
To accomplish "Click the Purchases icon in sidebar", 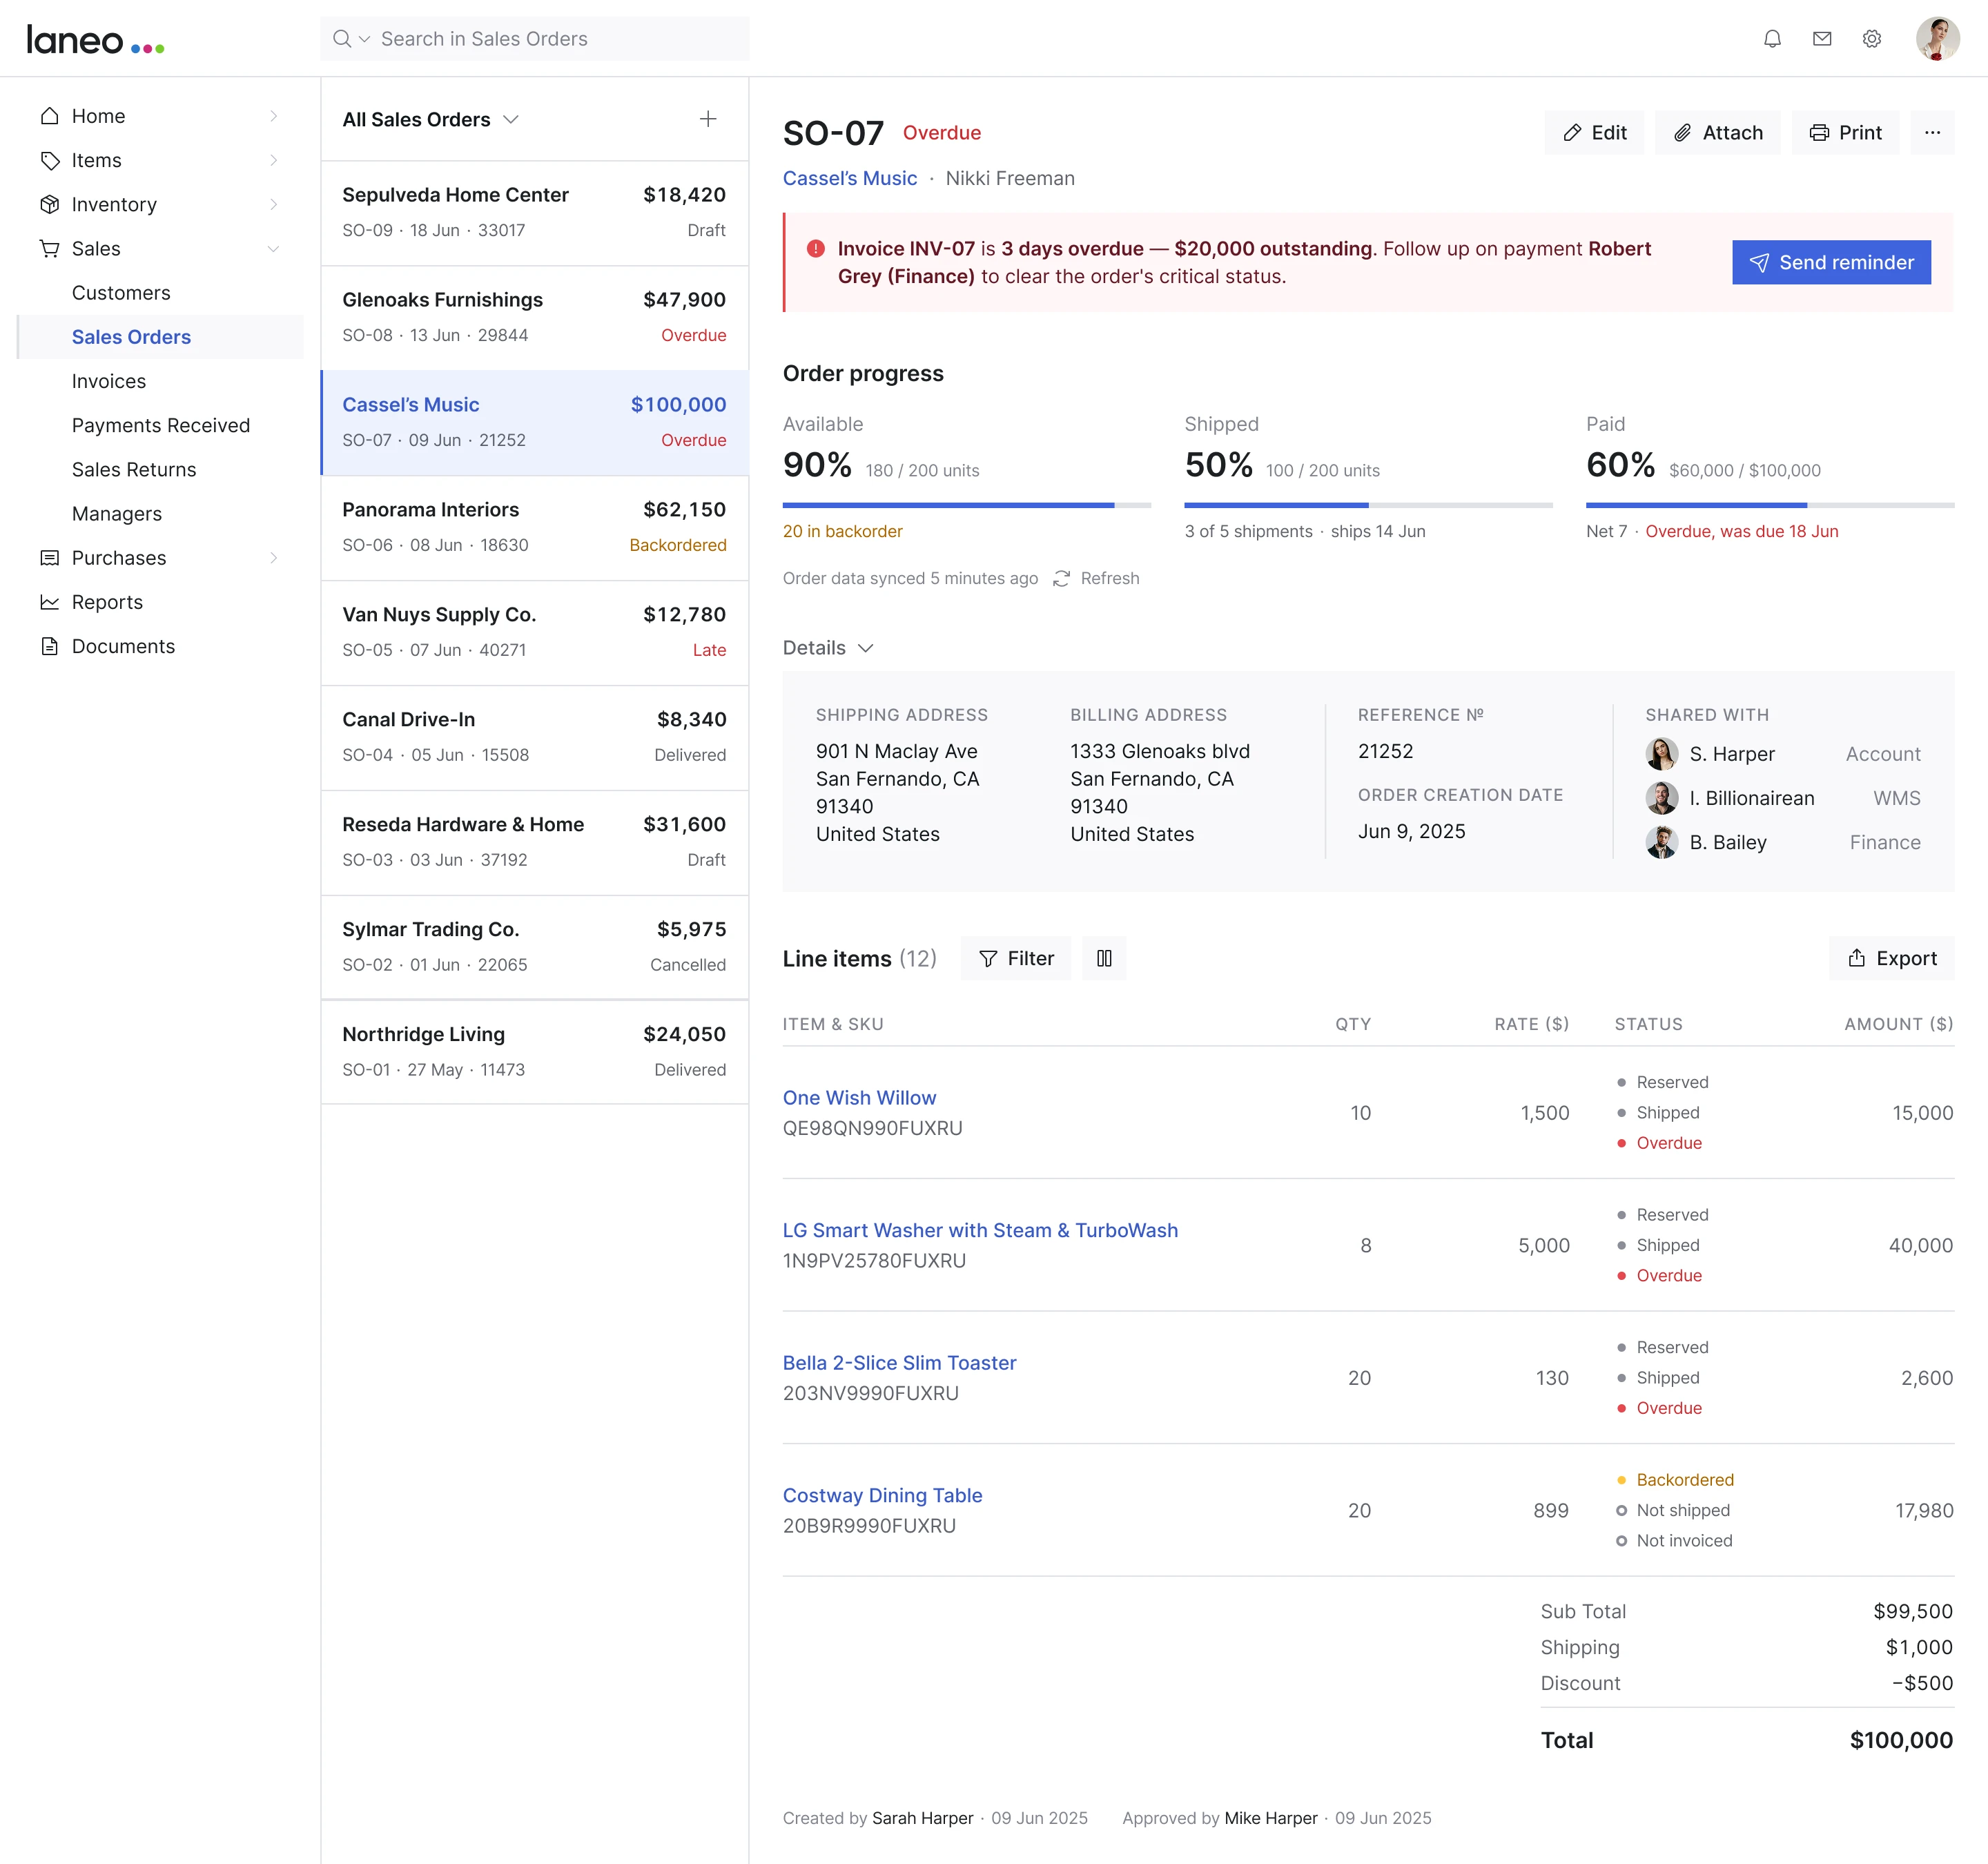I will click(49, 558).
